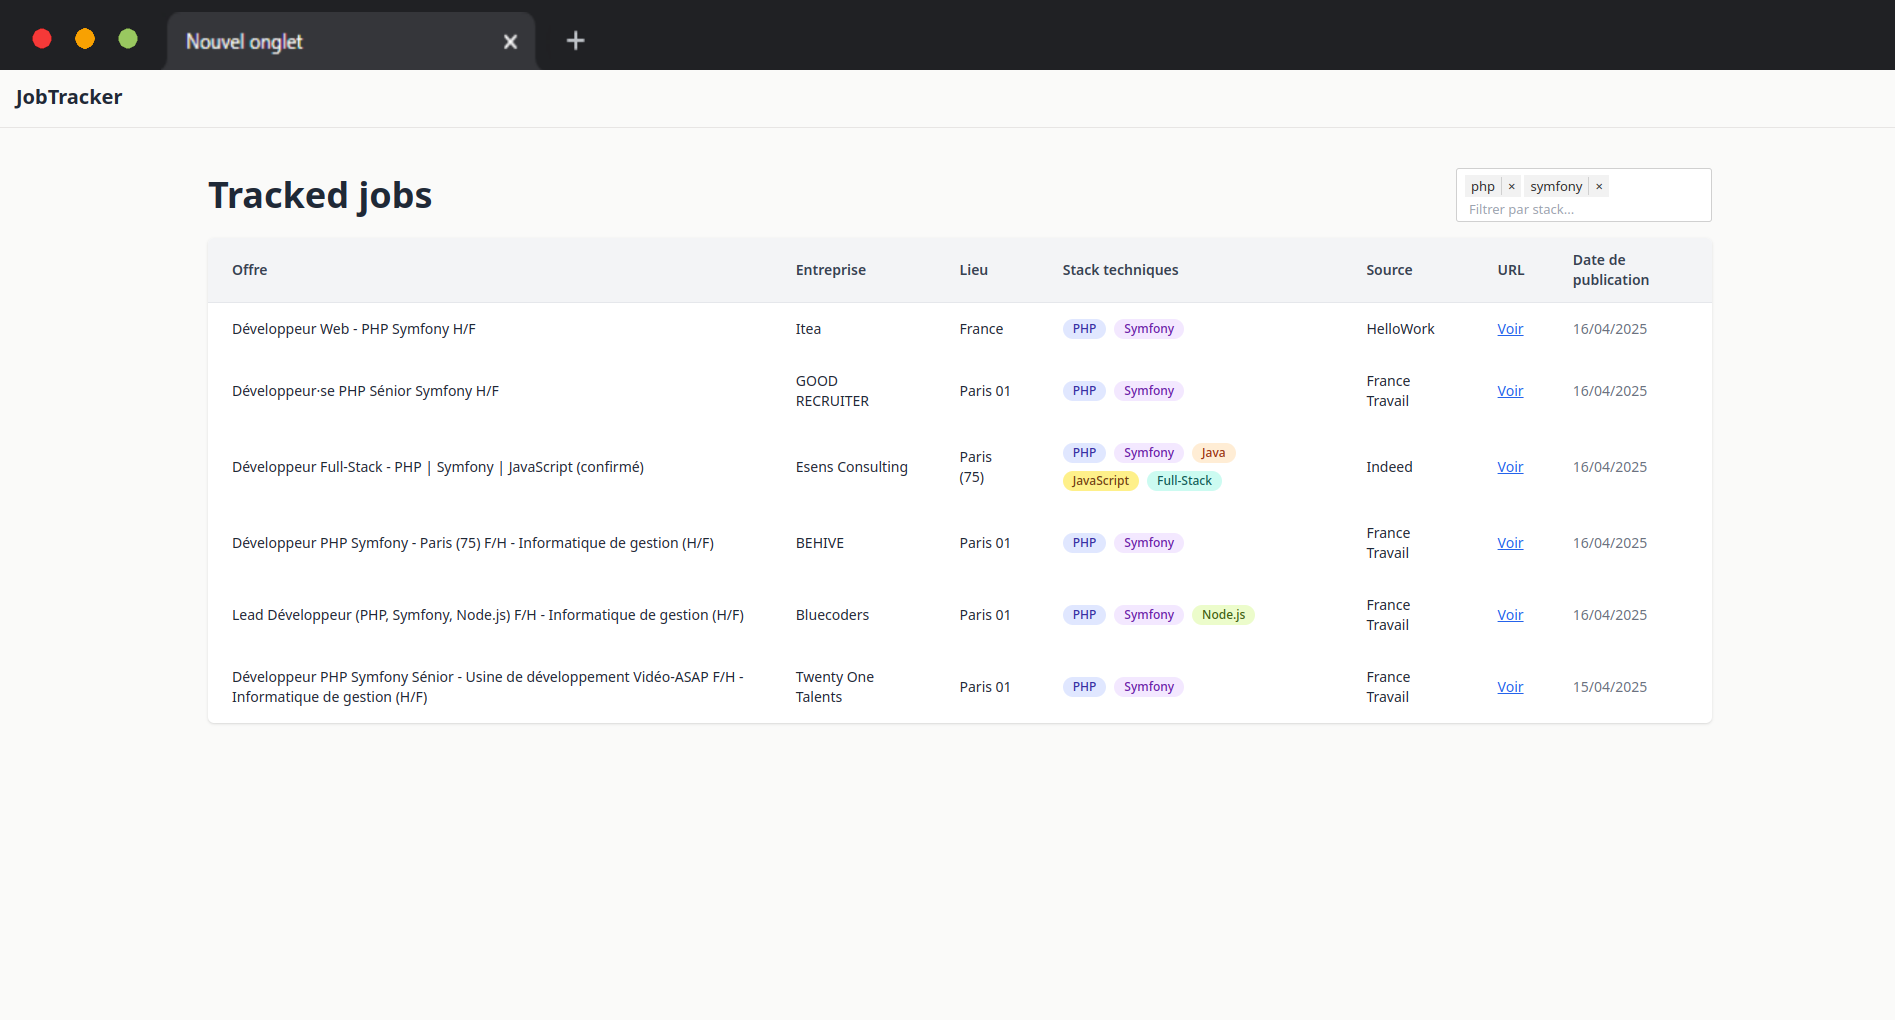This screenshot has height=1020, width=1895.
Task: Close the Nouvel onglet tab
Action: (510, 42)
